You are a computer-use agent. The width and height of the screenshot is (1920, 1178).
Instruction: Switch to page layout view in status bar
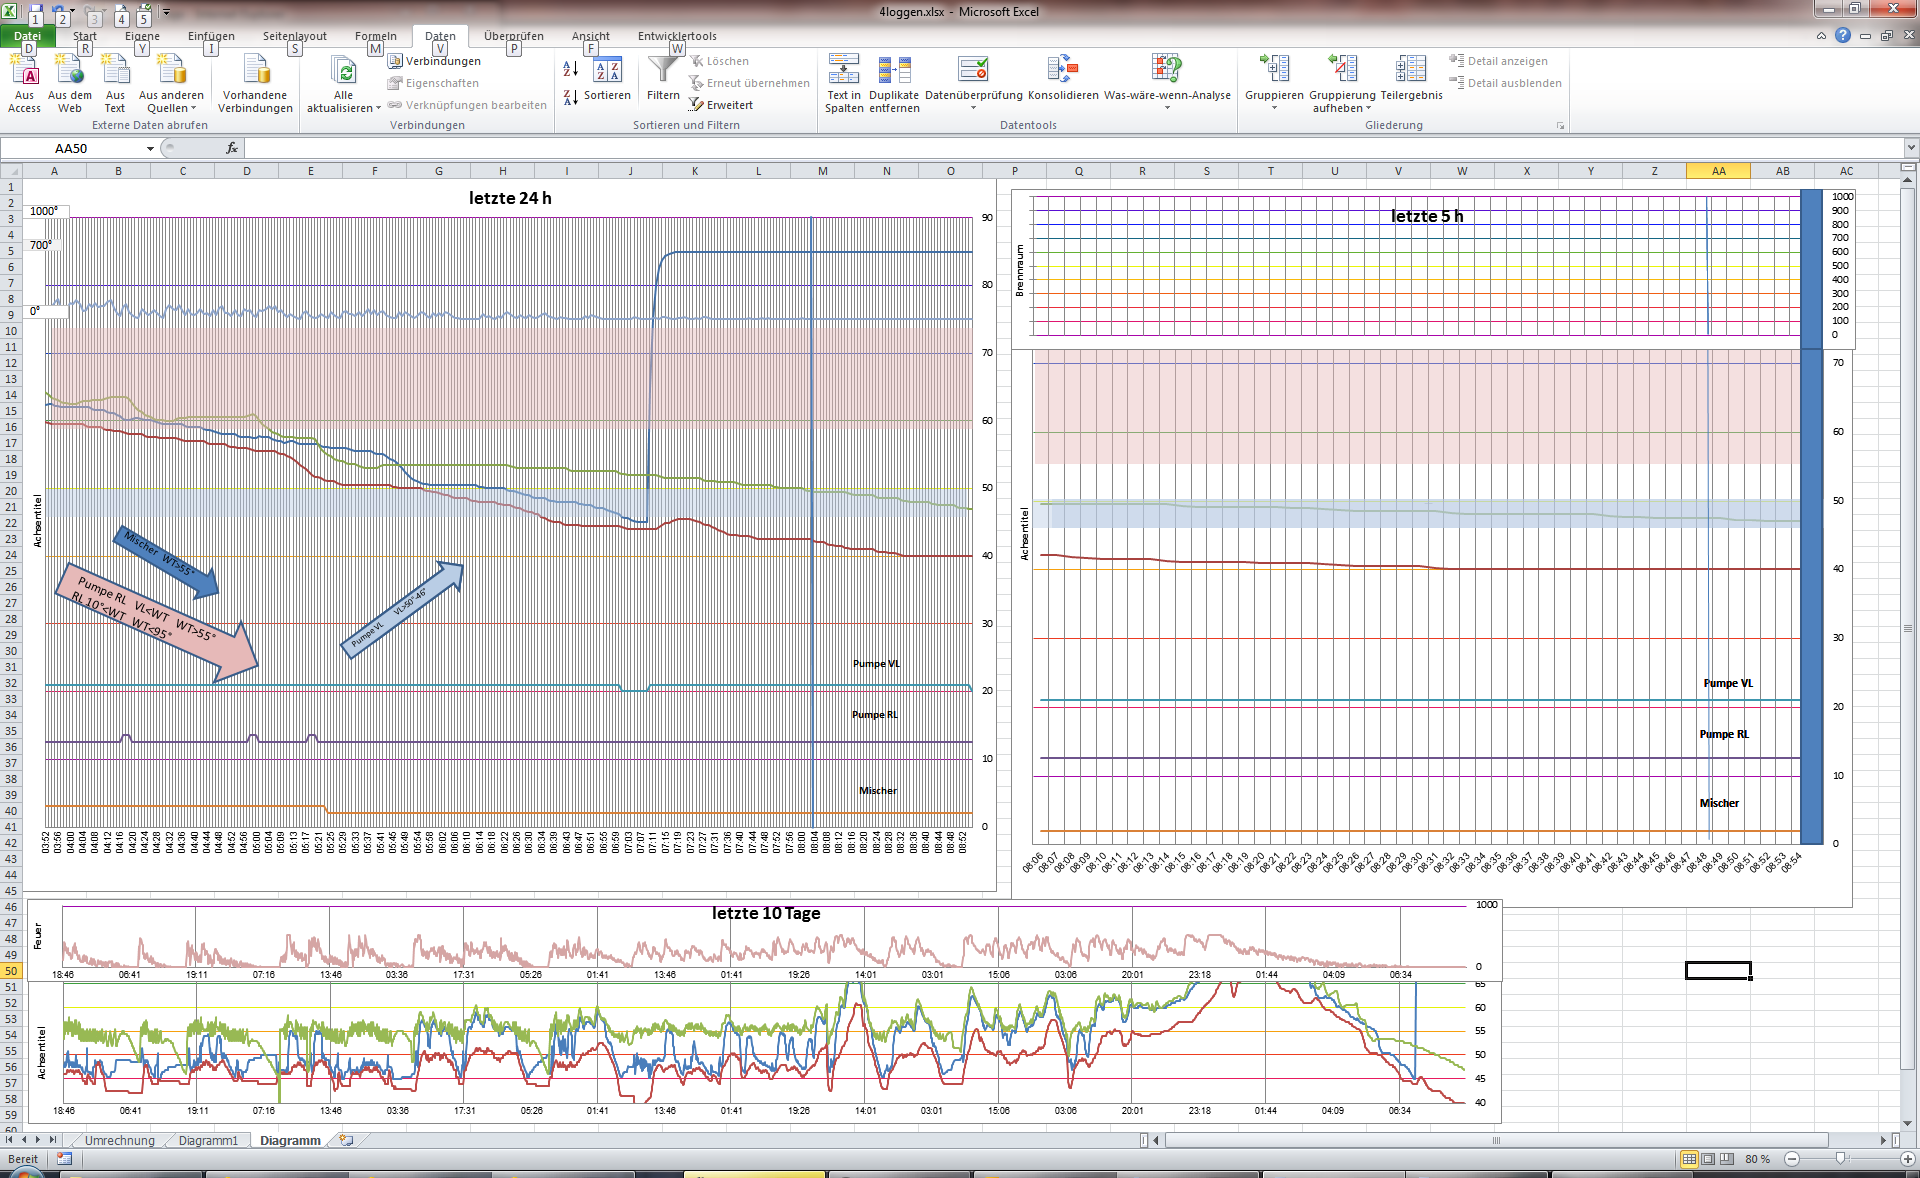click(1708, 1159)
